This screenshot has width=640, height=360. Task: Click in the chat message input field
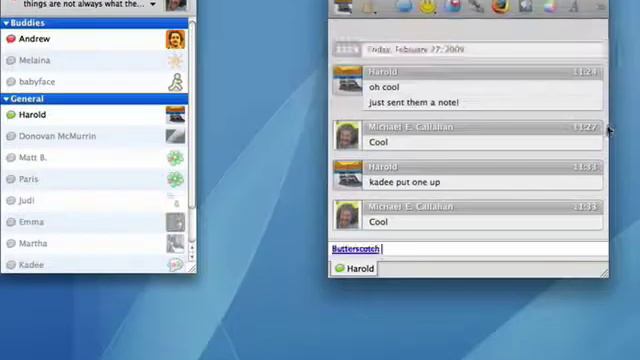(x=469, y=249)
